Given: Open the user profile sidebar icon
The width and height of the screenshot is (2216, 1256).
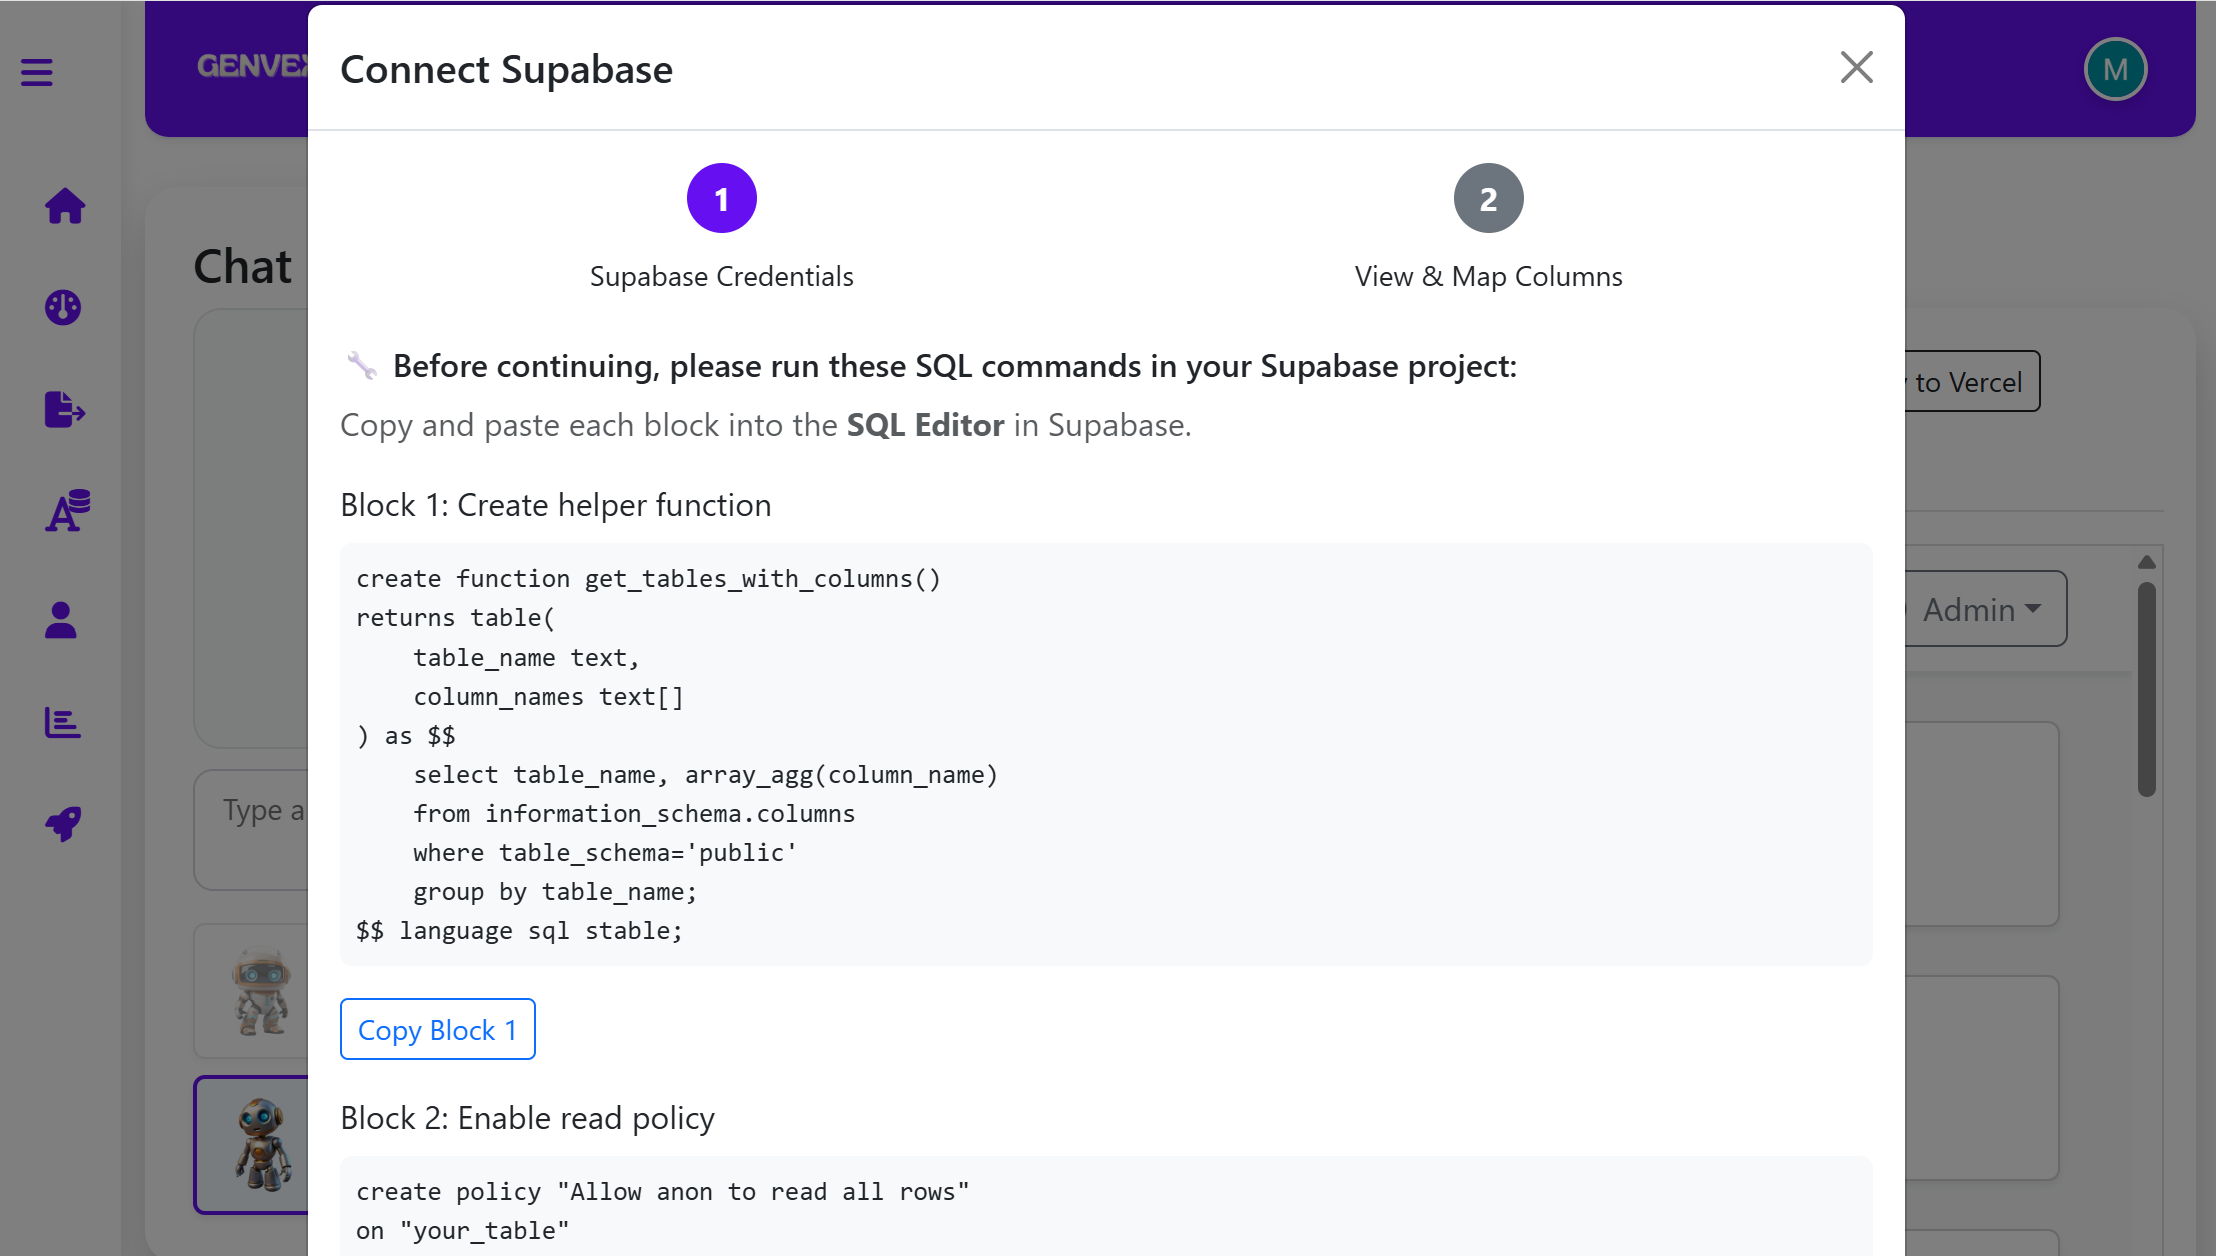Looking at the screenshot, I should (61, 620).
